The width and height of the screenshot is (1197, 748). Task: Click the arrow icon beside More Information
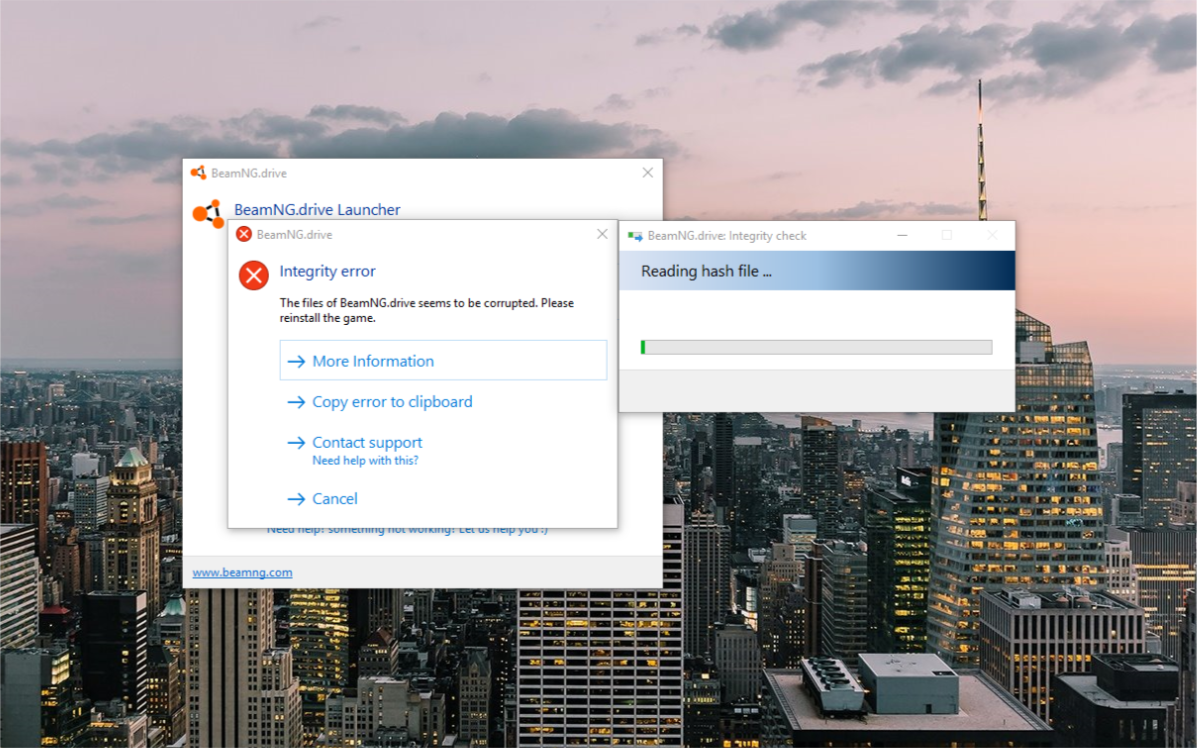296,361
